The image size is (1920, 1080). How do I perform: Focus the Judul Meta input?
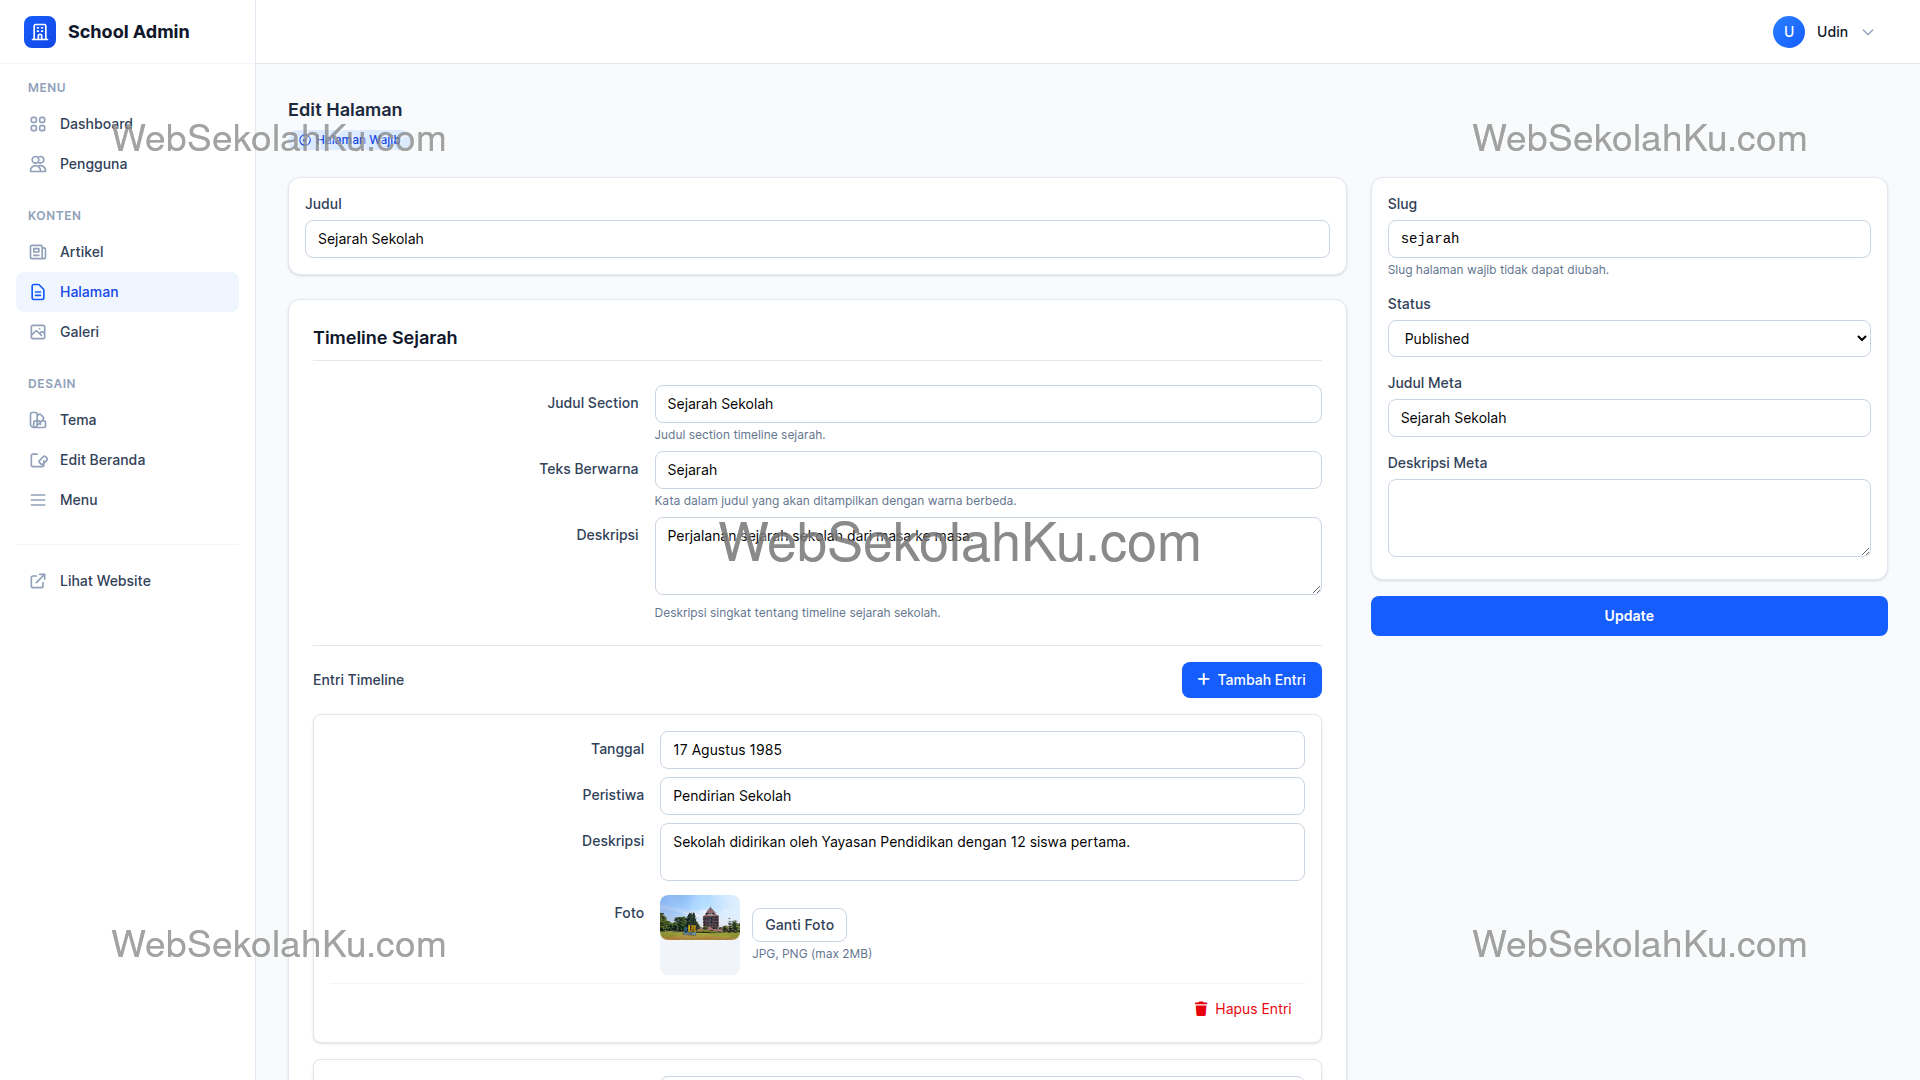point(1629,418)
